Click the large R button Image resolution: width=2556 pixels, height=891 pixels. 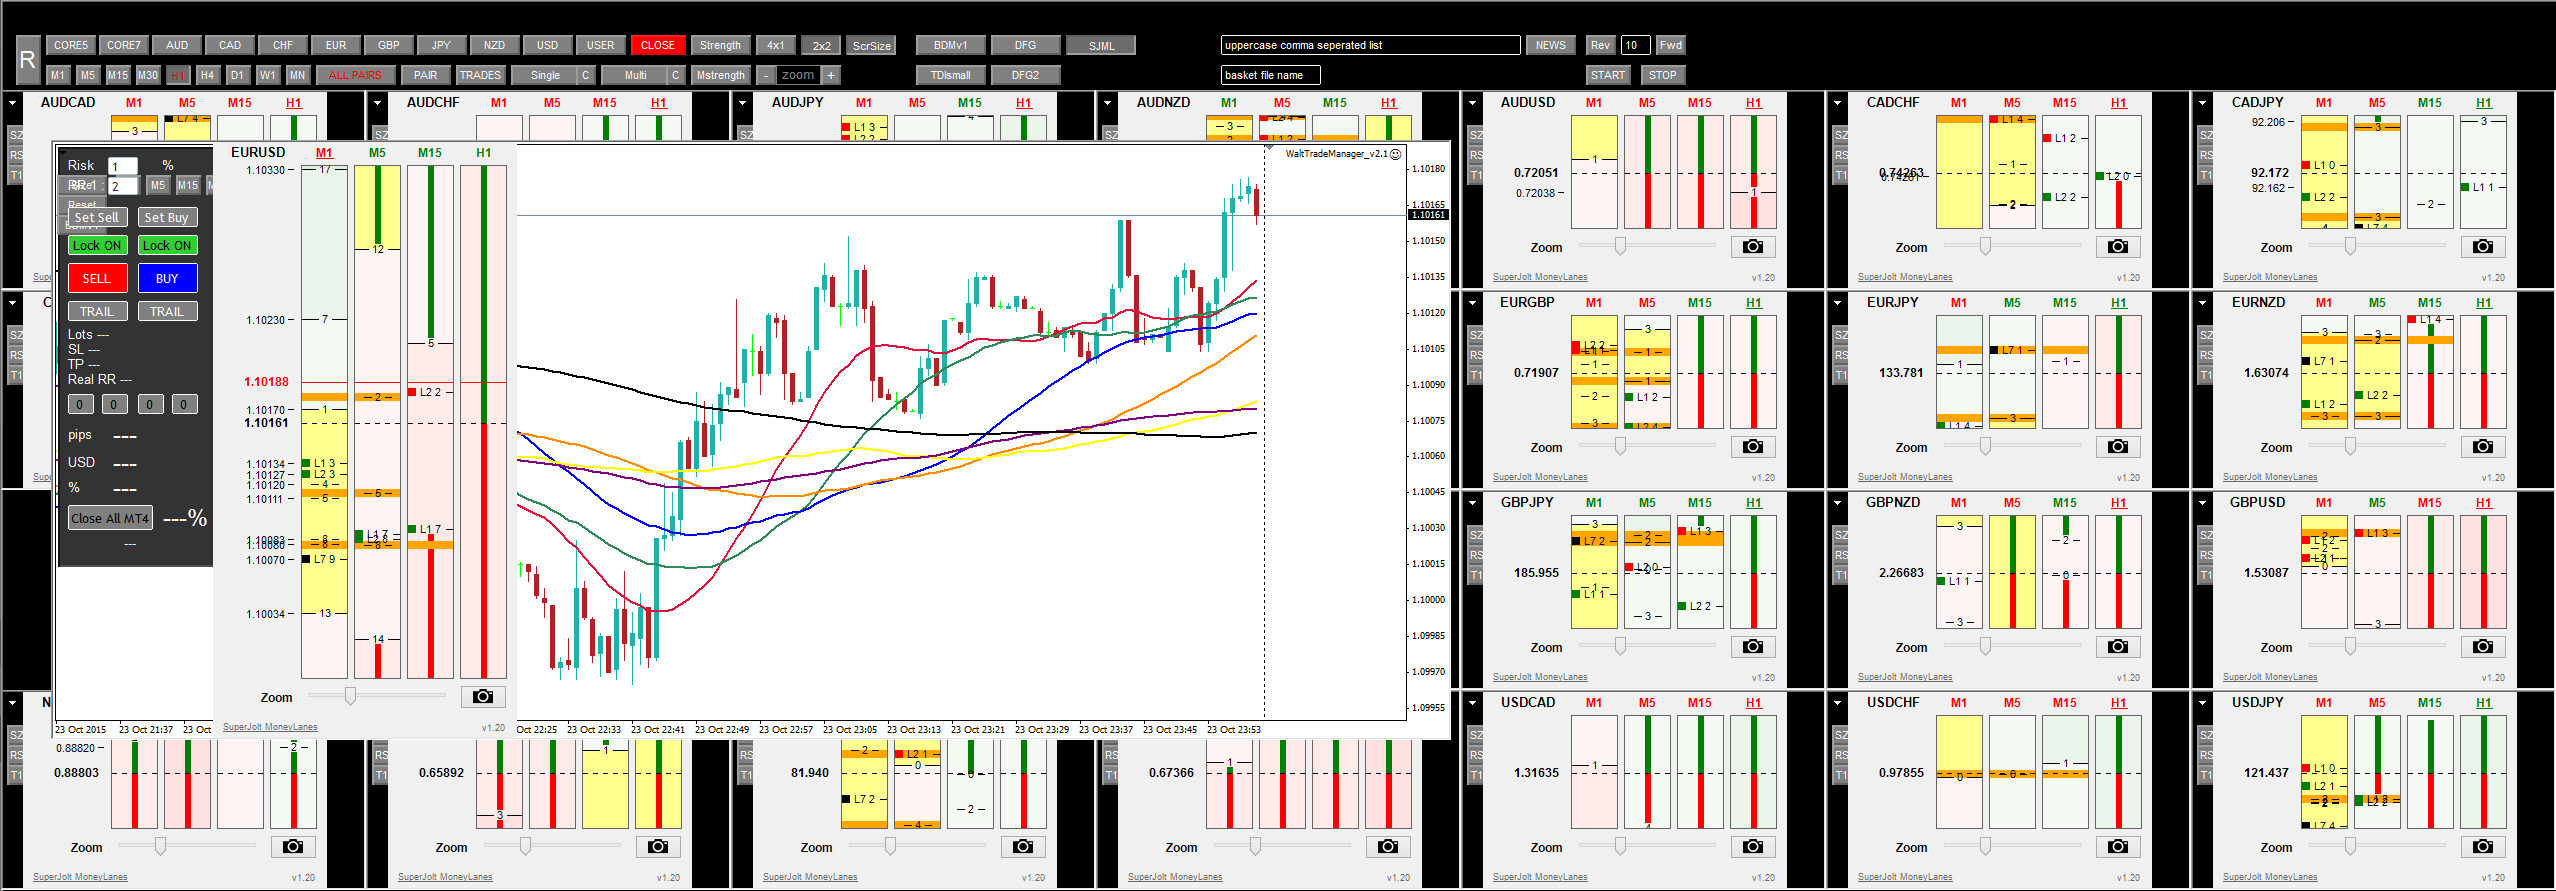pos(27,60)
